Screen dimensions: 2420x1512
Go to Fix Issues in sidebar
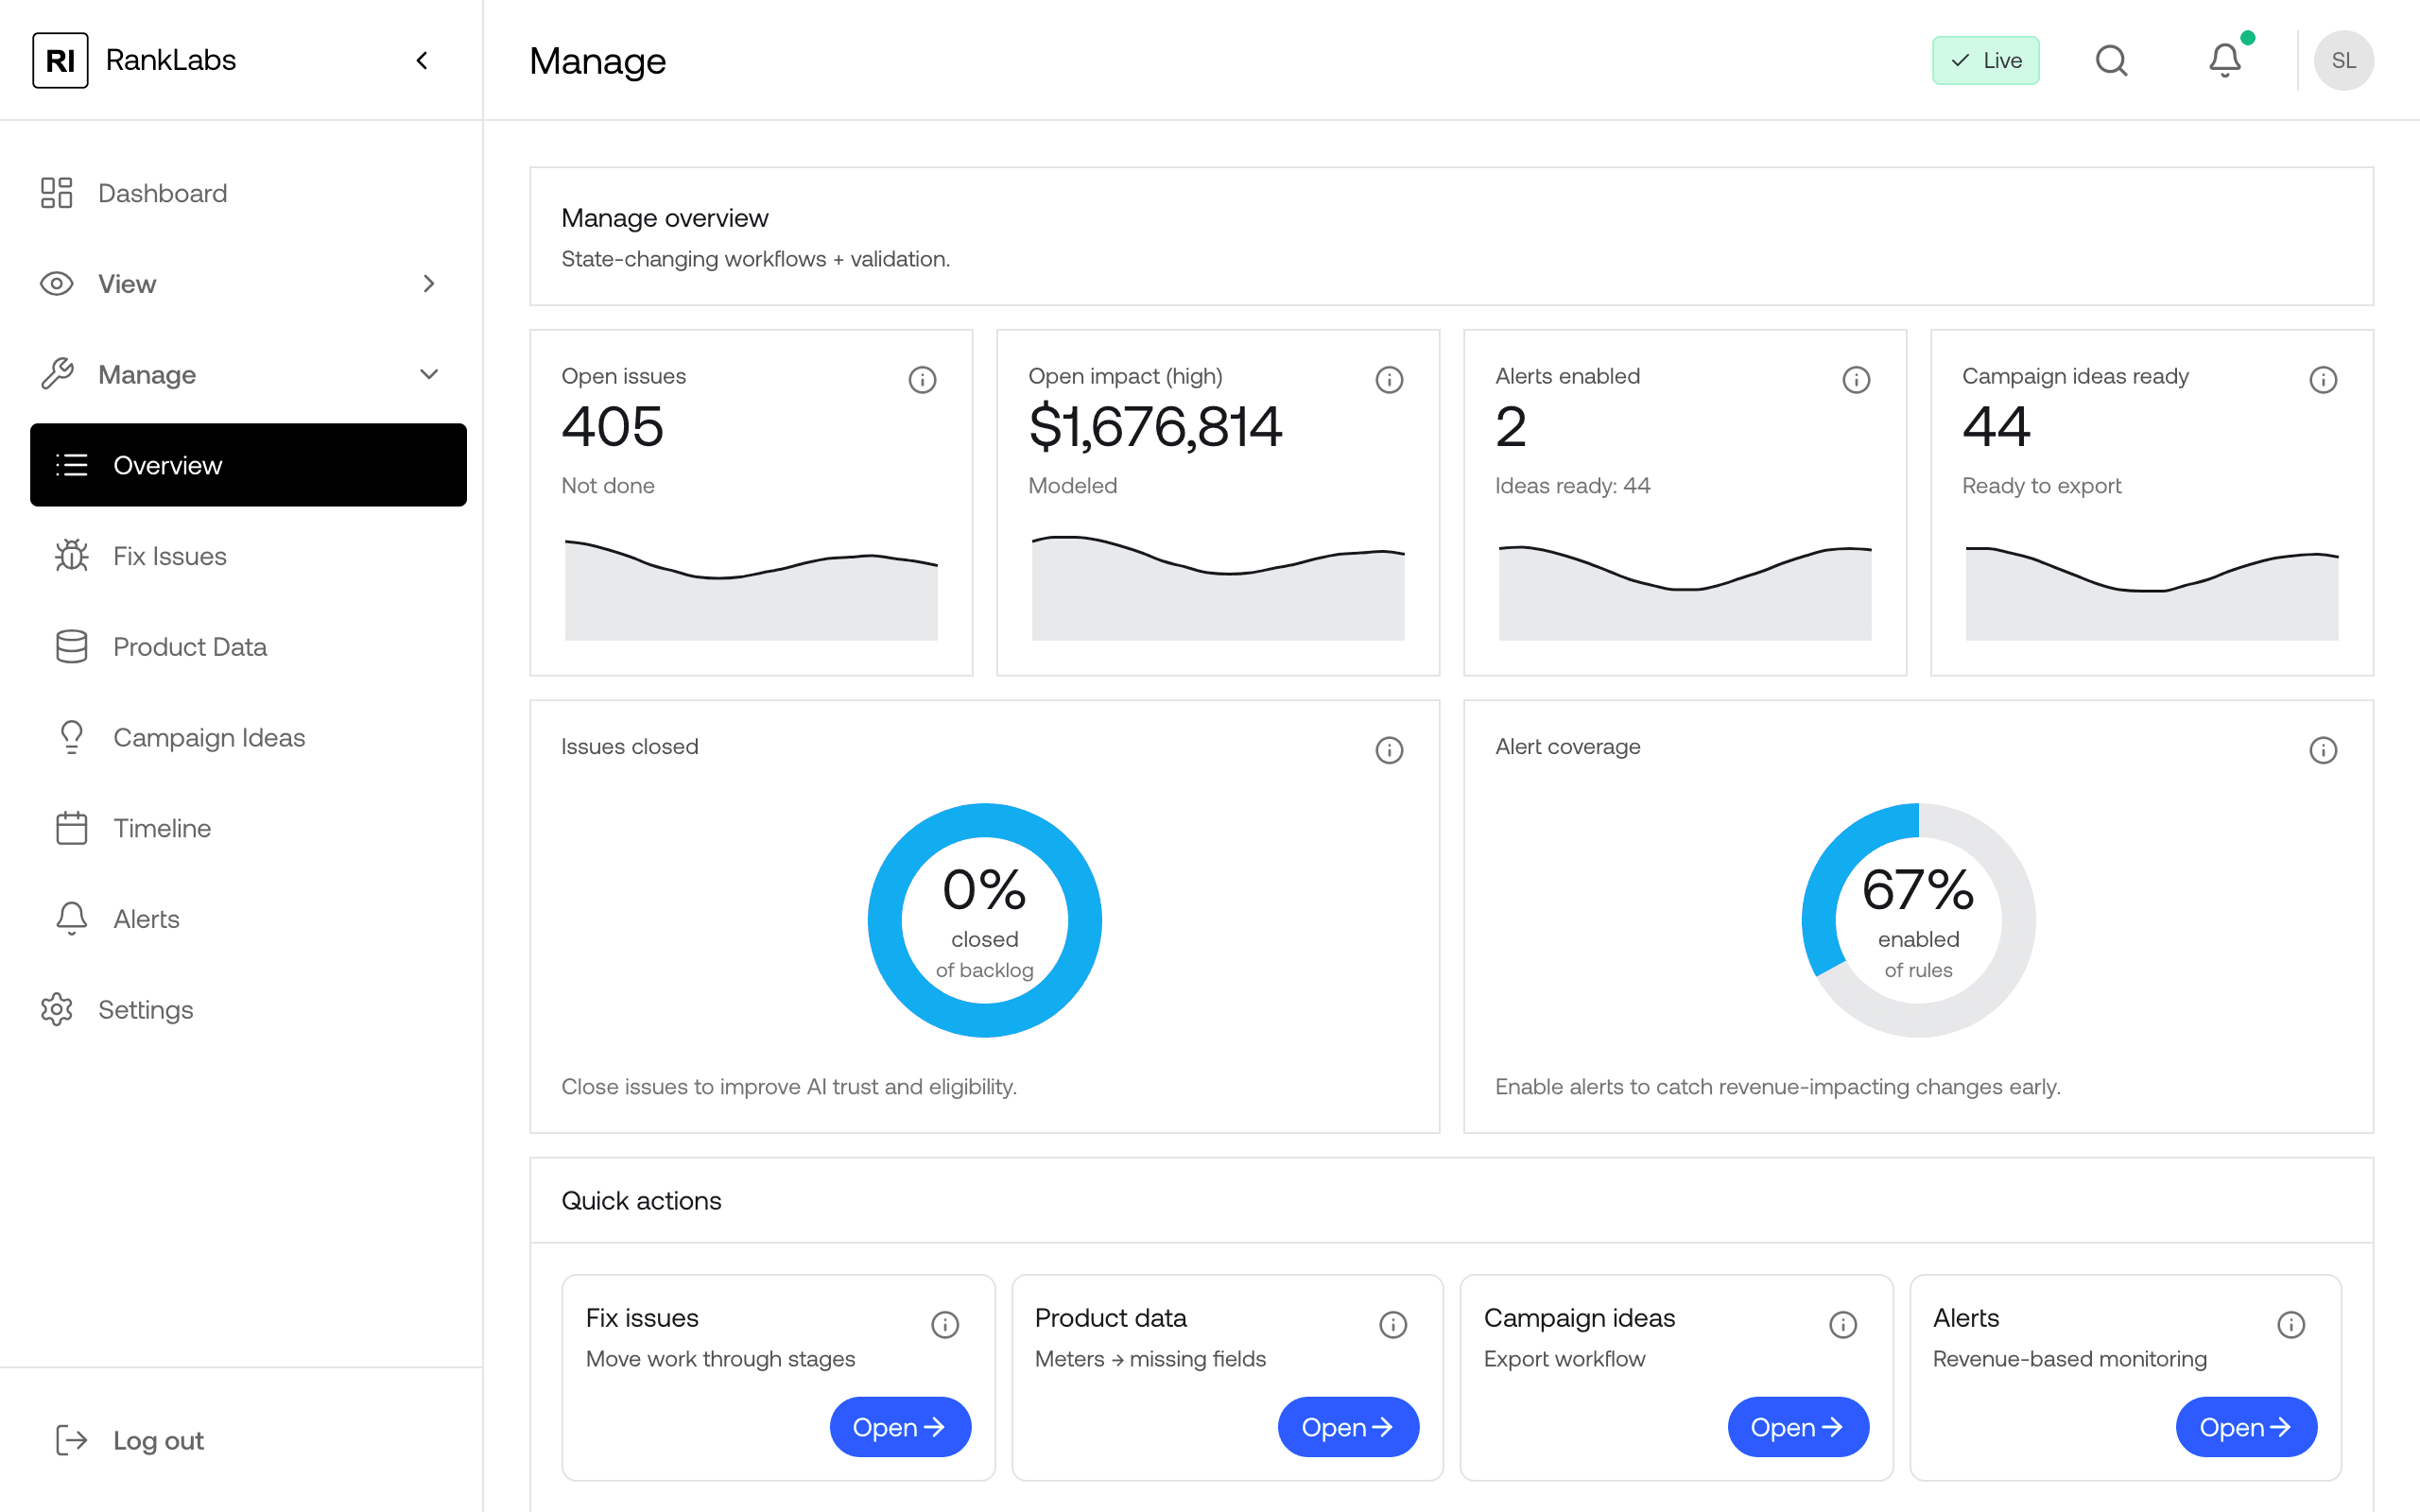click(170, 556)
